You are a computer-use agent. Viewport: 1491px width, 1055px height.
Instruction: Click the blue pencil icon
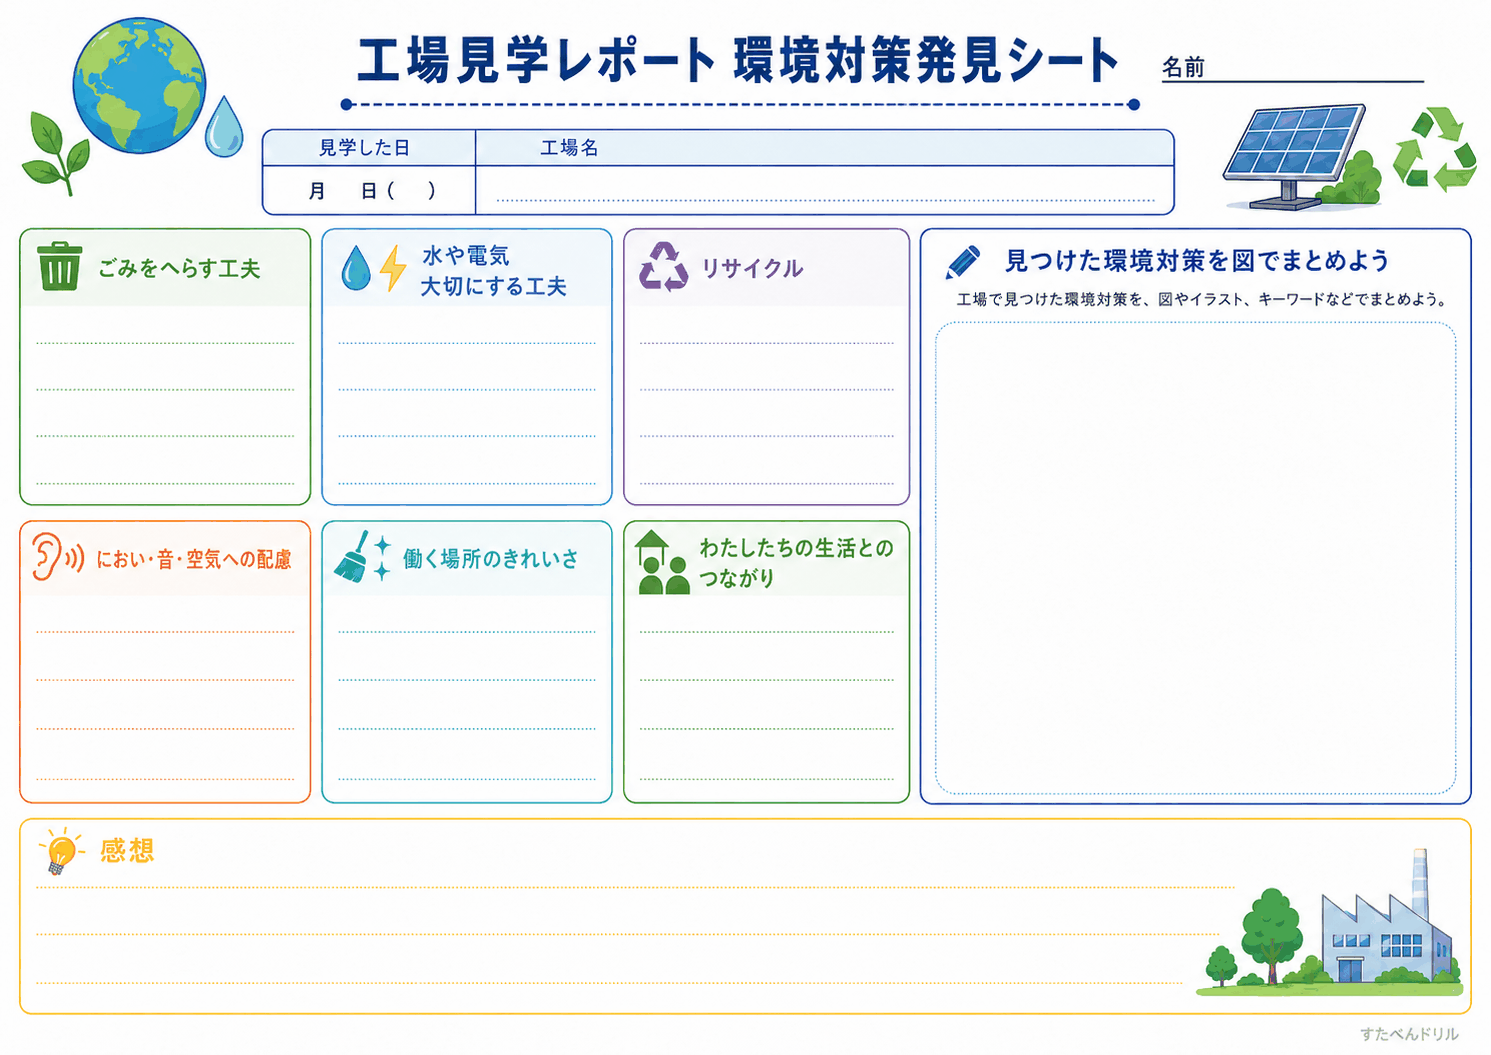pos(963,262)
